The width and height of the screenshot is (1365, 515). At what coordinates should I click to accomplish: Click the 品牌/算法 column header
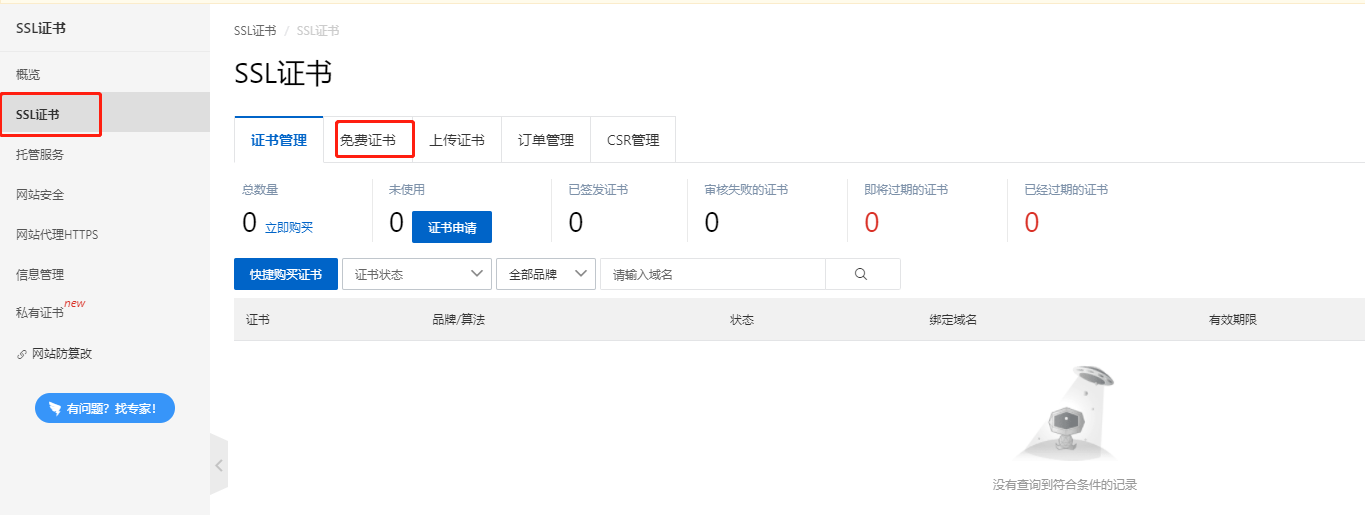[x=458, y=320]
